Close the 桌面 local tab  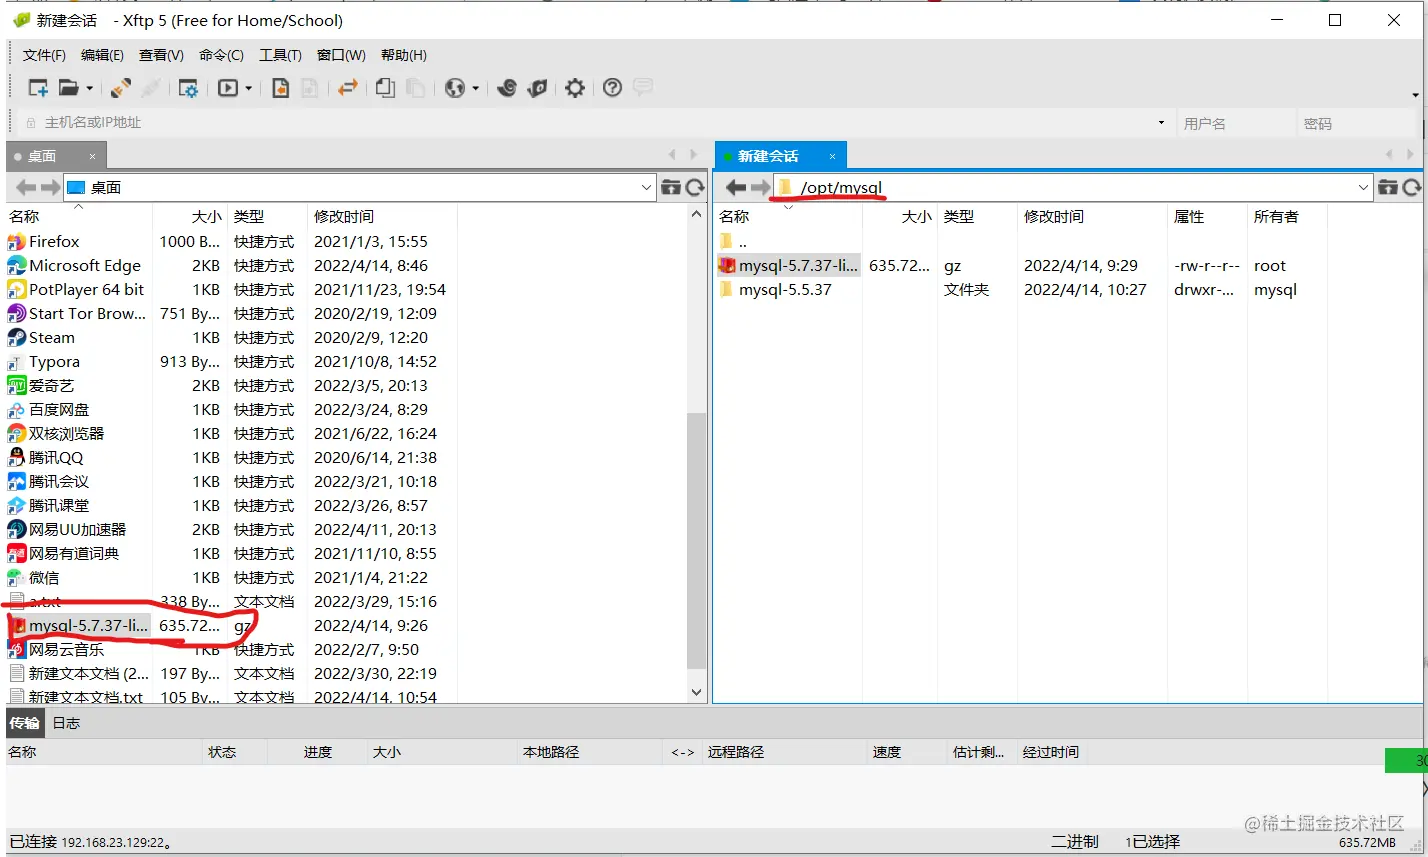point(92,156)
